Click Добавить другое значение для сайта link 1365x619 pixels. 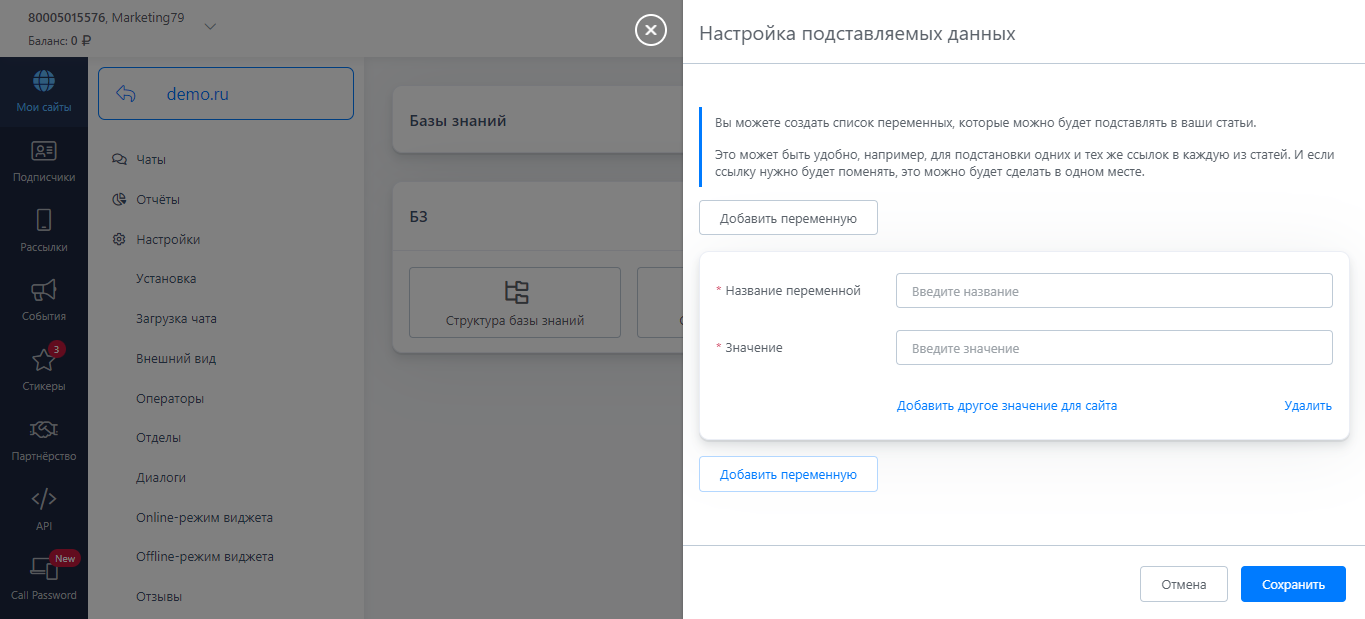(1006, 406)
